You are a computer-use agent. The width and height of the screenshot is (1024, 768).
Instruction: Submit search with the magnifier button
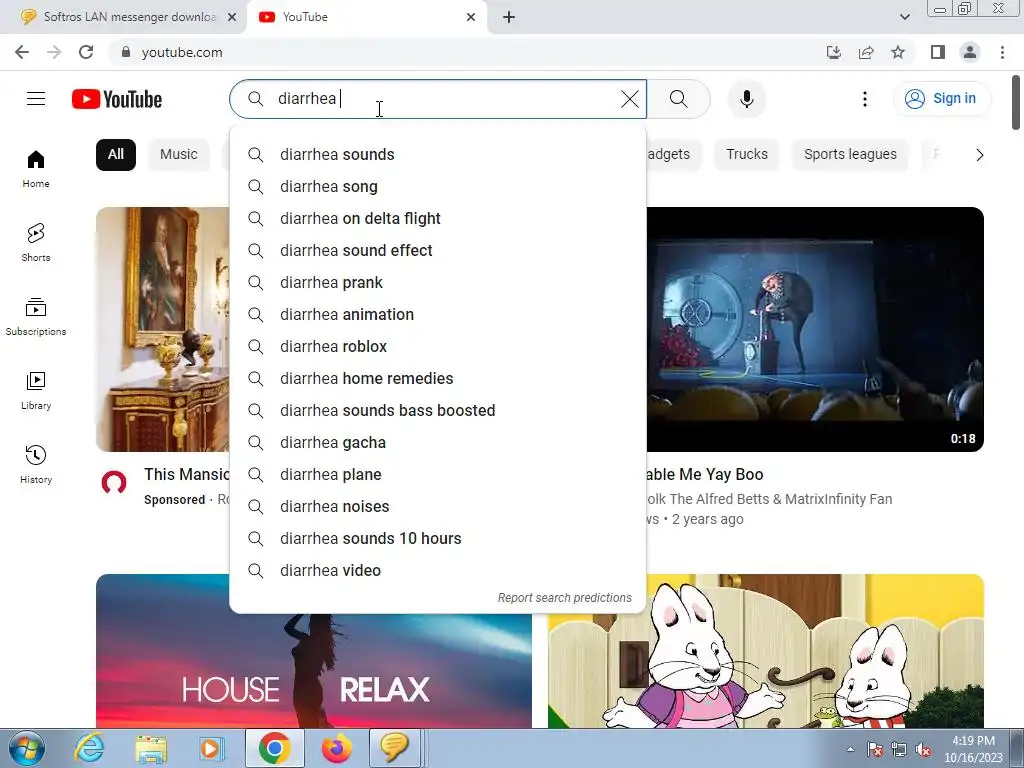(x=679, y=99)
